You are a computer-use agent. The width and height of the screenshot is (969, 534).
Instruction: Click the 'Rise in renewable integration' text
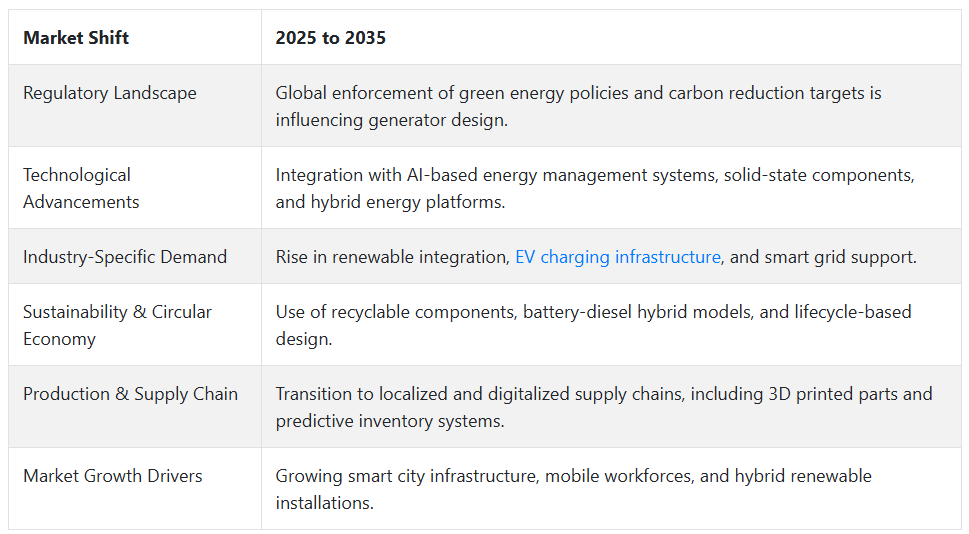(392, 256)
